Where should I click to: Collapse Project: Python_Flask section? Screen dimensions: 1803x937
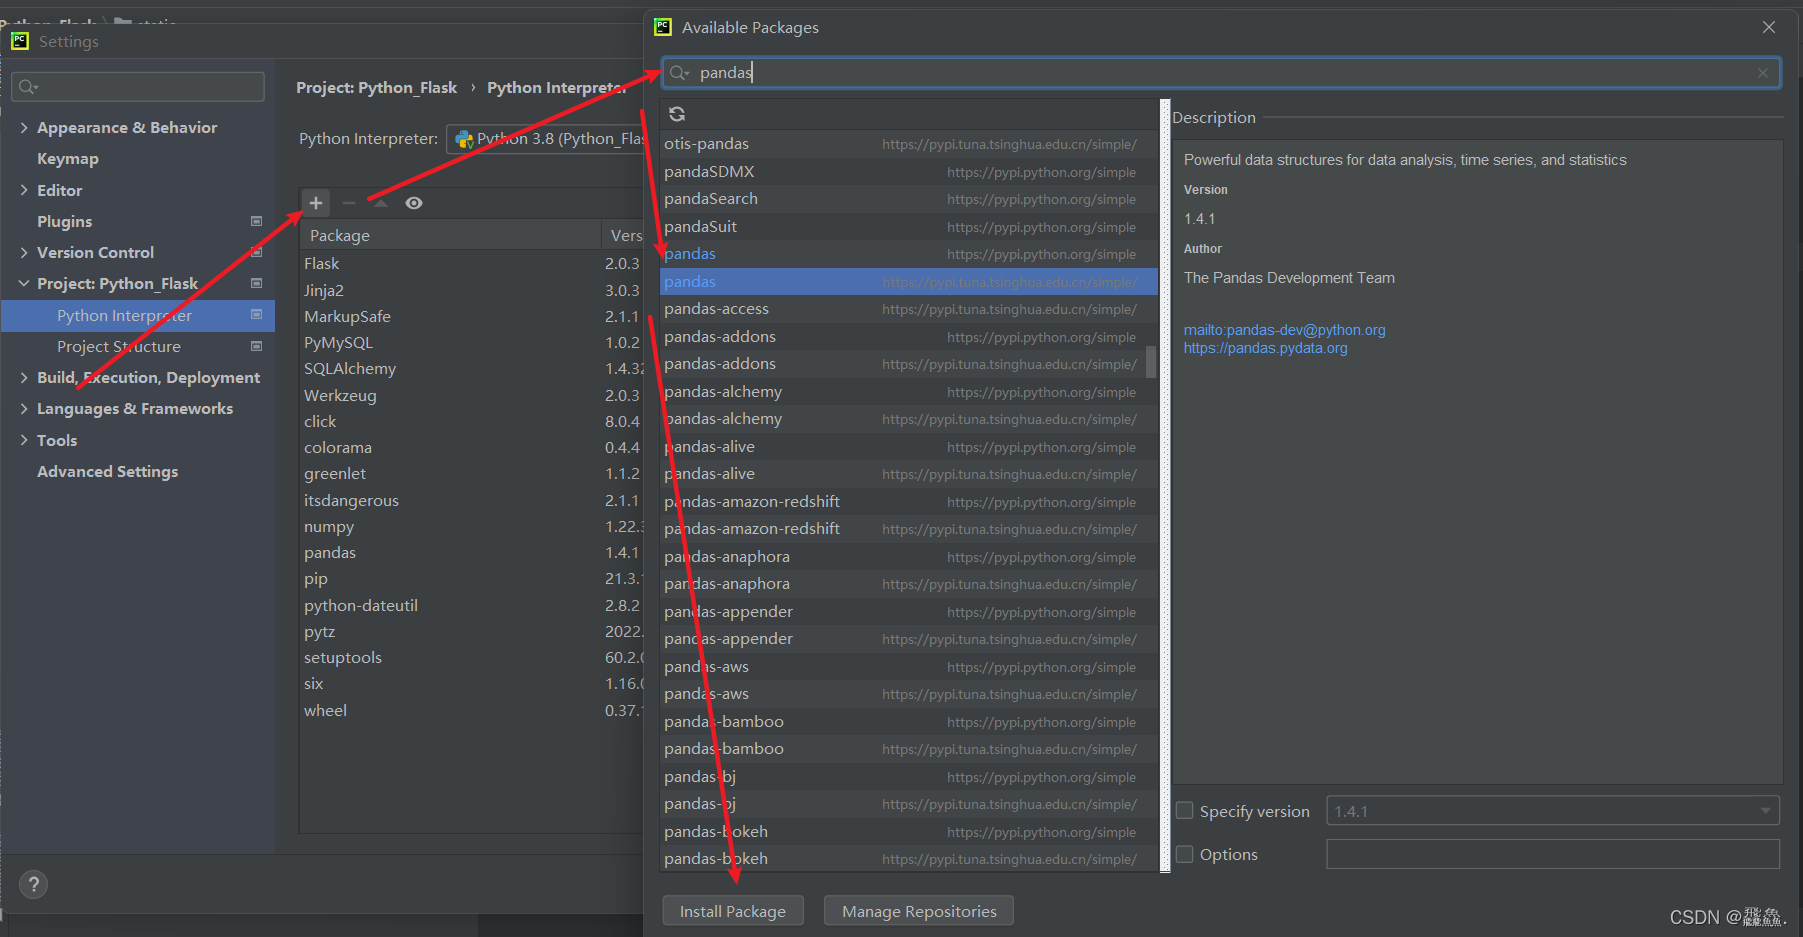tap(24, 284)
